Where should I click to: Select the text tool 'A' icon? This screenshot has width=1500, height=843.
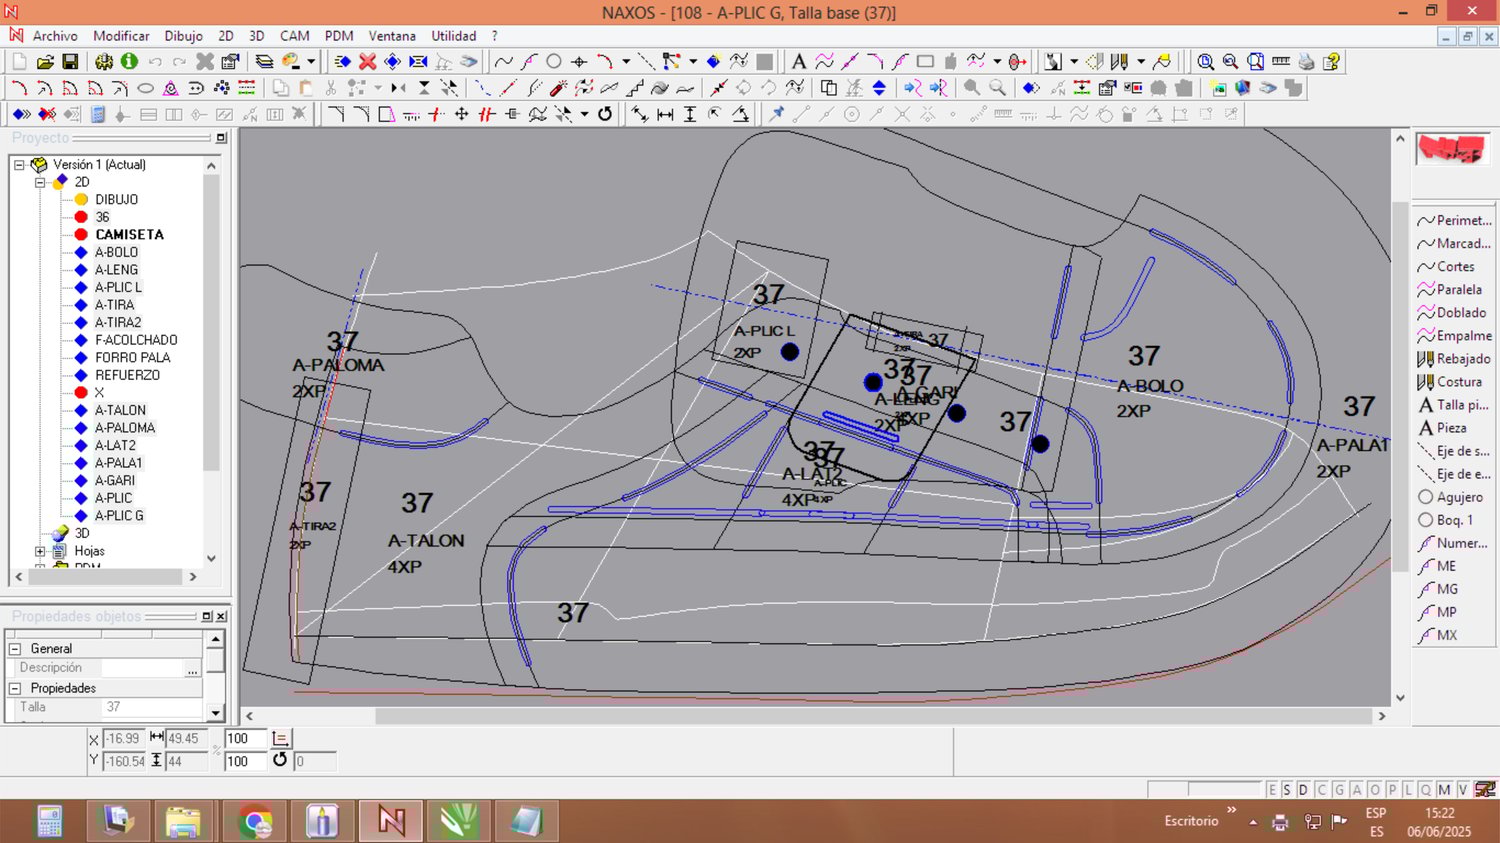(x=798, y=62)
